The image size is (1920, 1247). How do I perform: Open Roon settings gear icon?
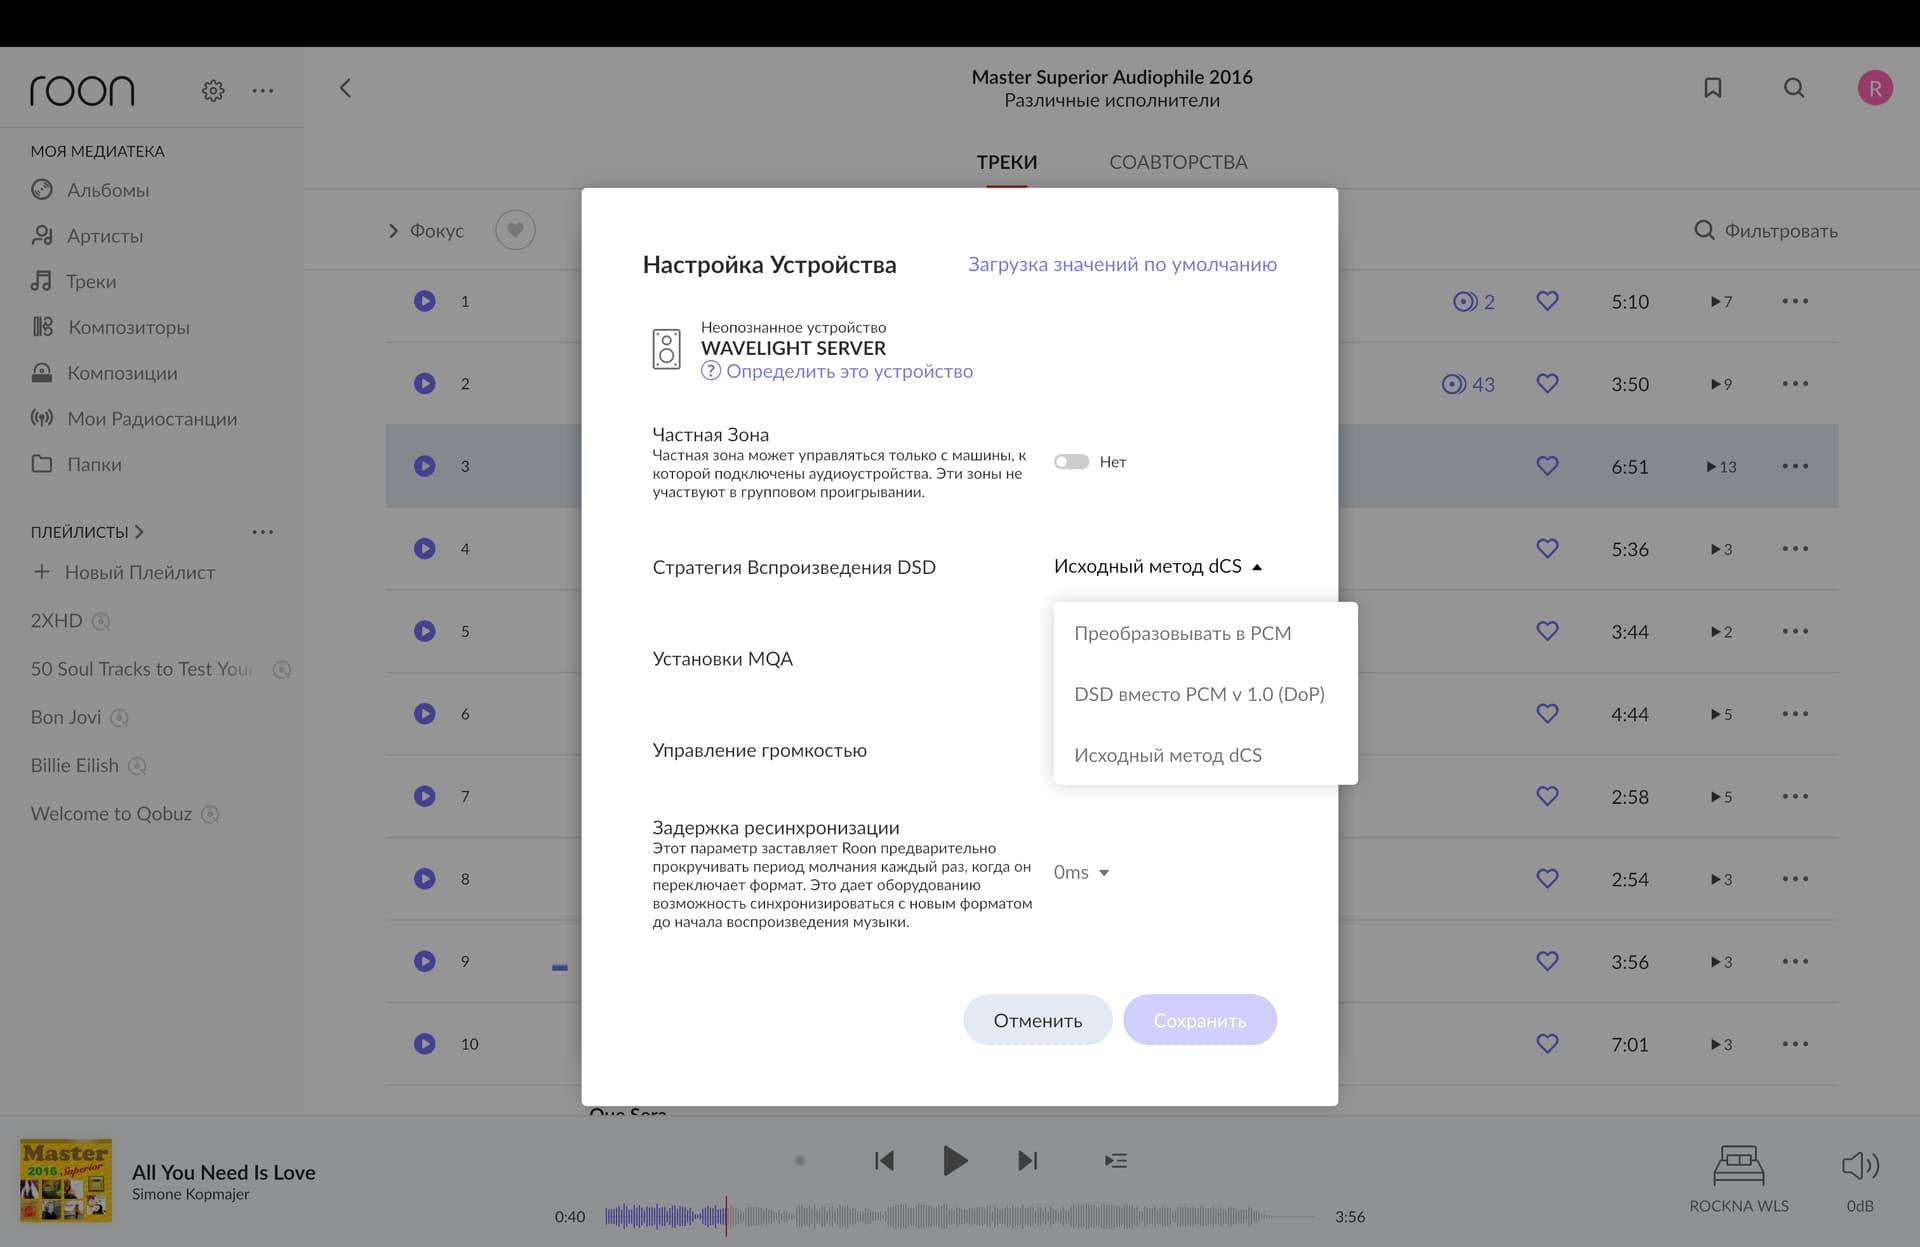(213, 90)
